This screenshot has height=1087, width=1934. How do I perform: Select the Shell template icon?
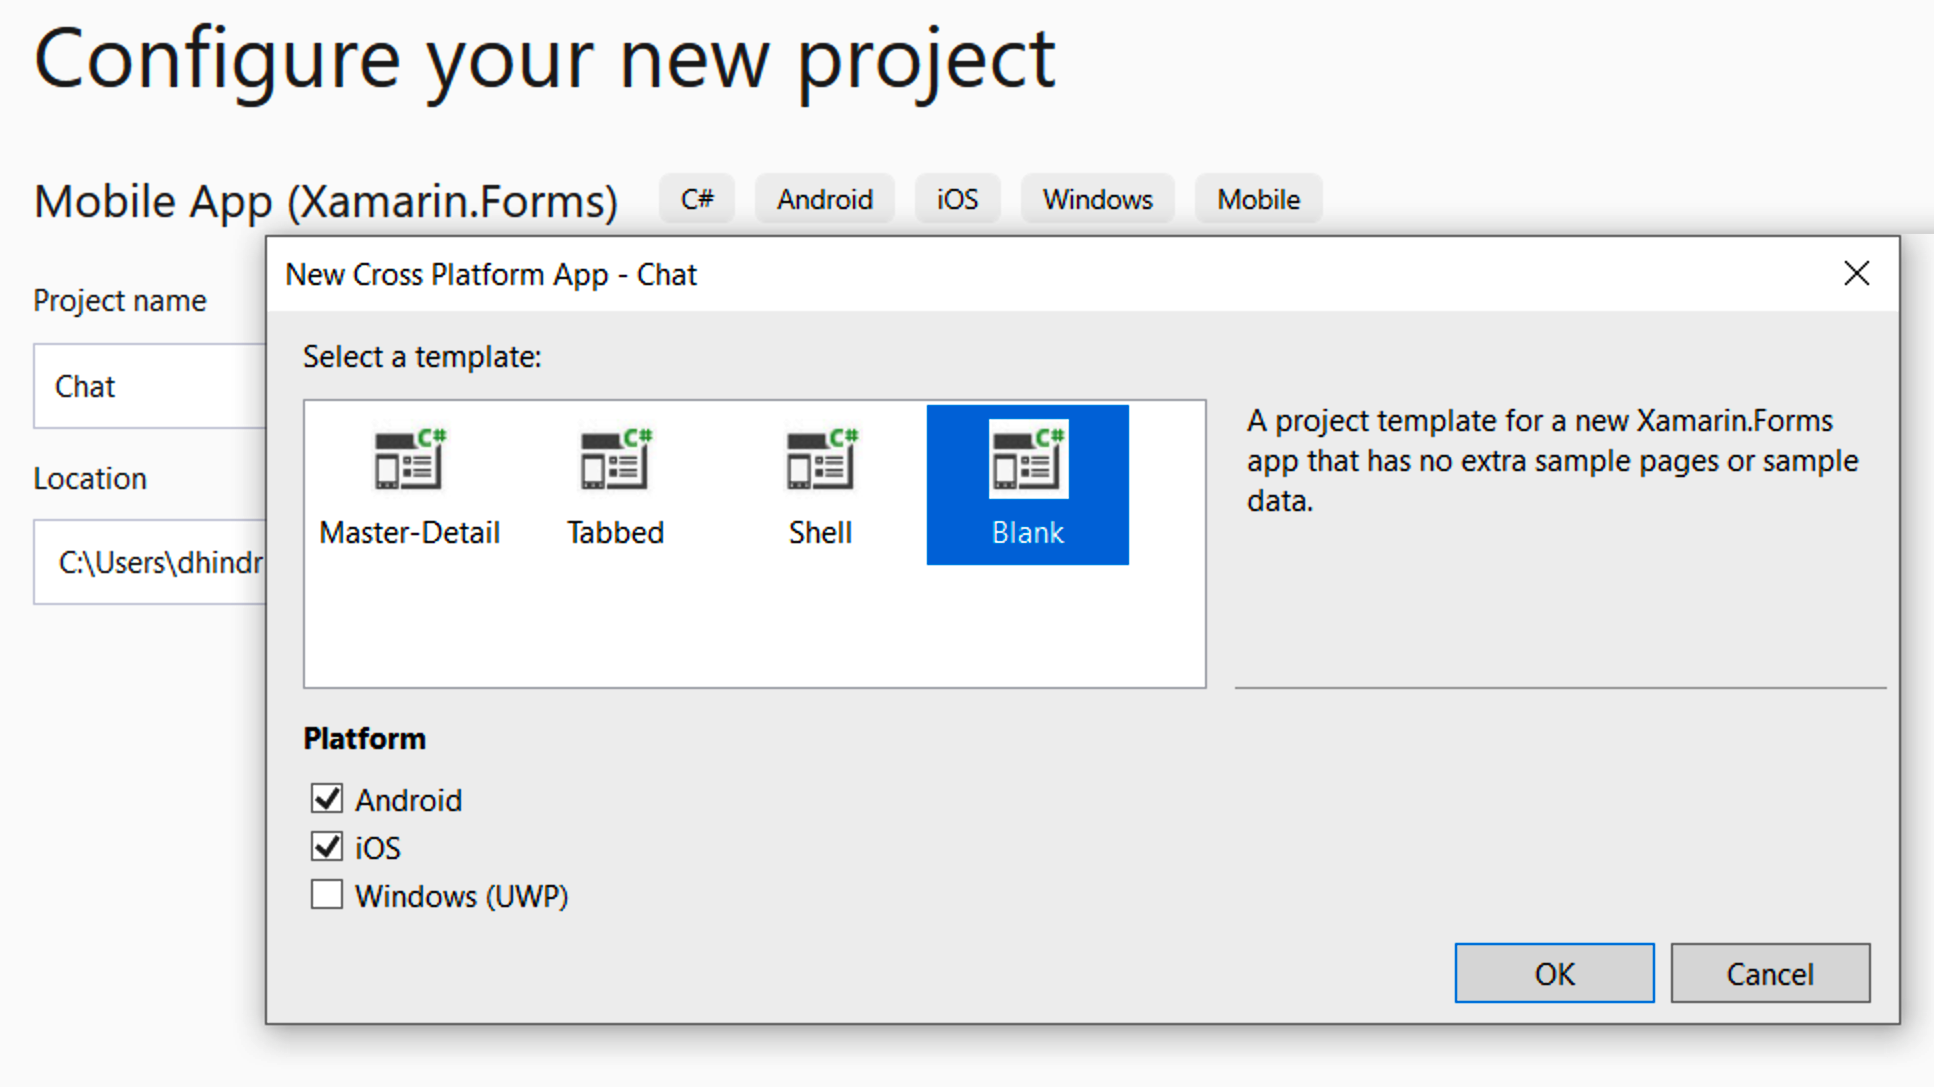(x=821, y=459)
